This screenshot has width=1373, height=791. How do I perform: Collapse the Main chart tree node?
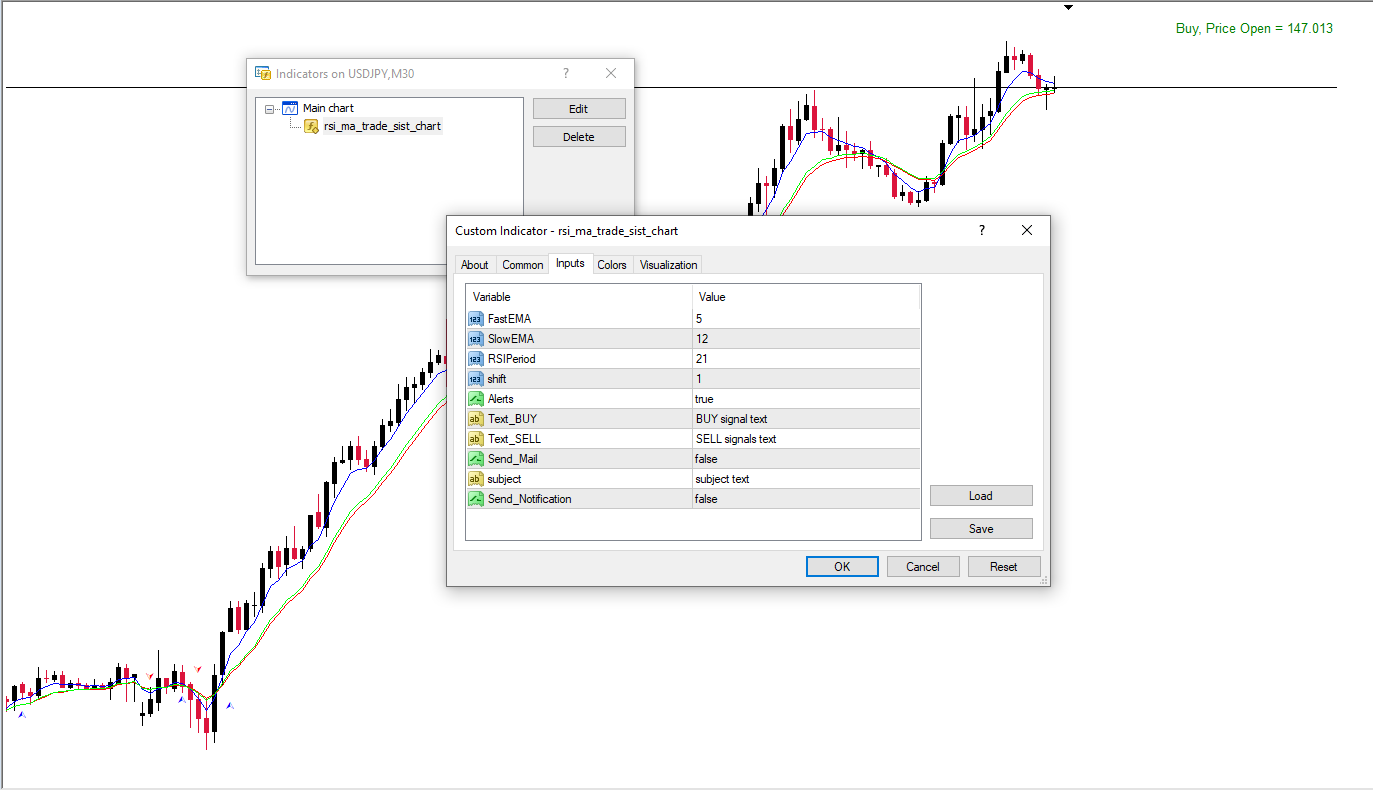pos(270,108)
